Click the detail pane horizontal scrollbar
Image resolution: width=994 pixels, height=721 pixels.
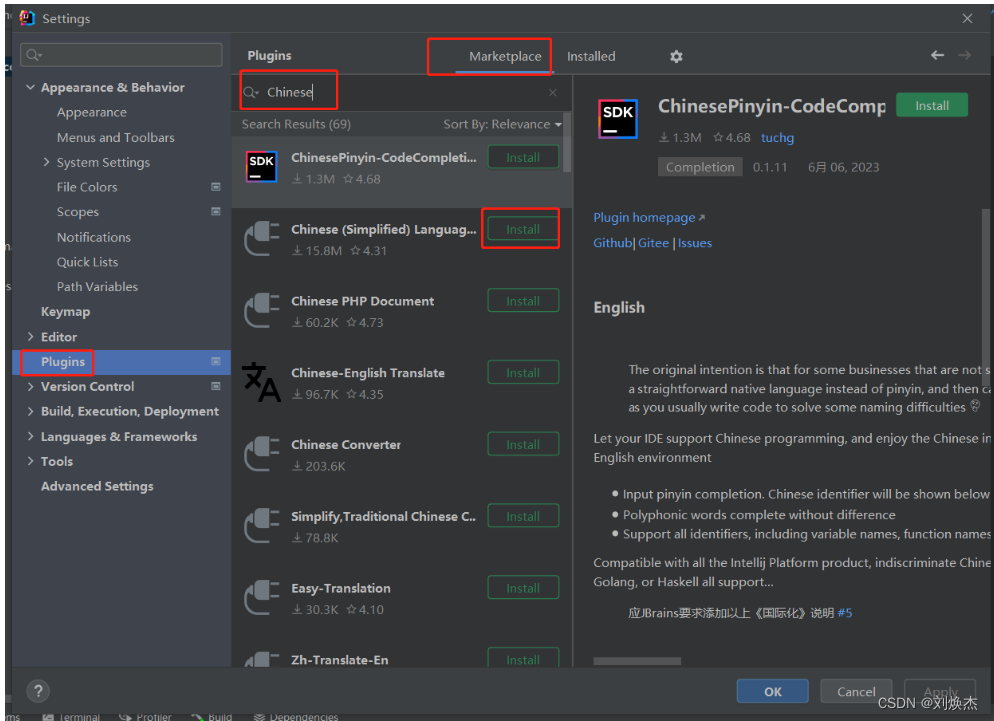636,661
